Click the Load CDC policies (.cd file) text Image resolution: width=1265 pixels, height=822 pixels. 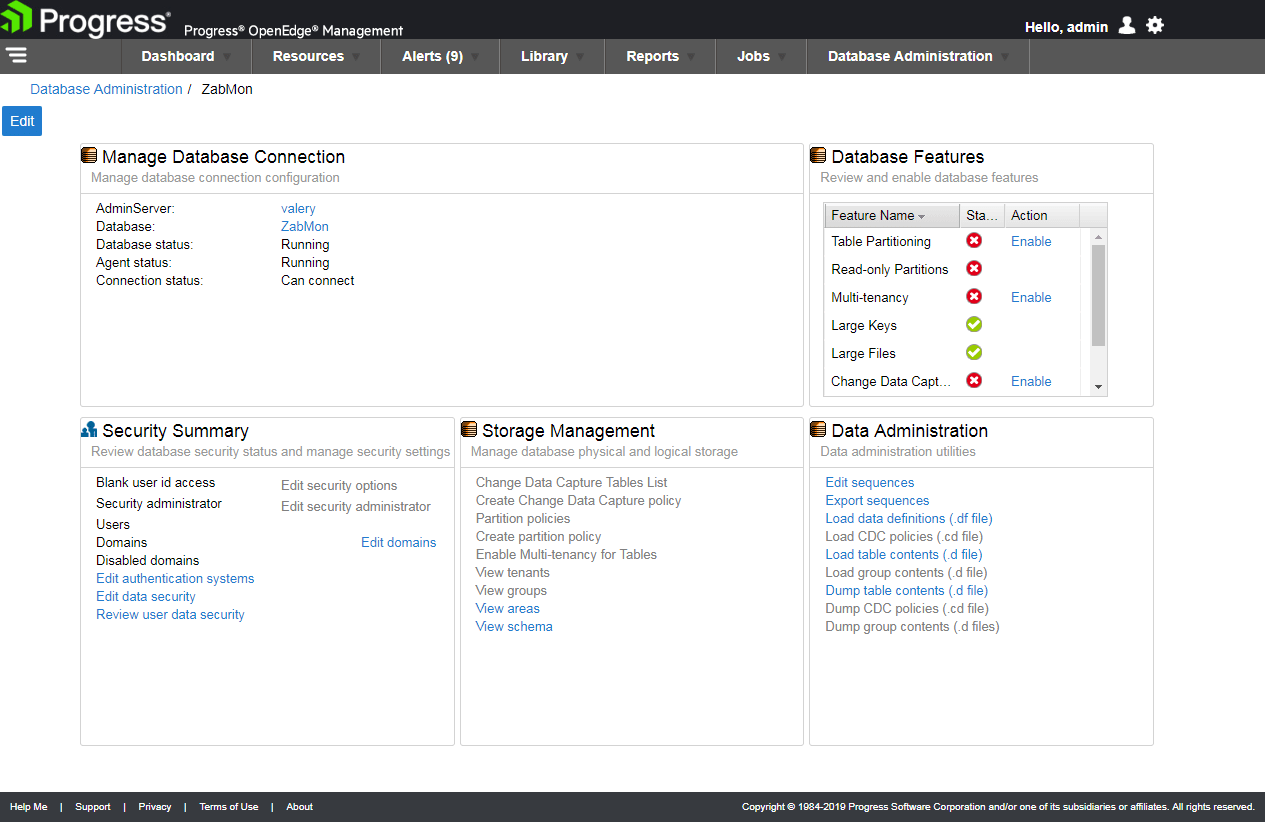[903, 536]
